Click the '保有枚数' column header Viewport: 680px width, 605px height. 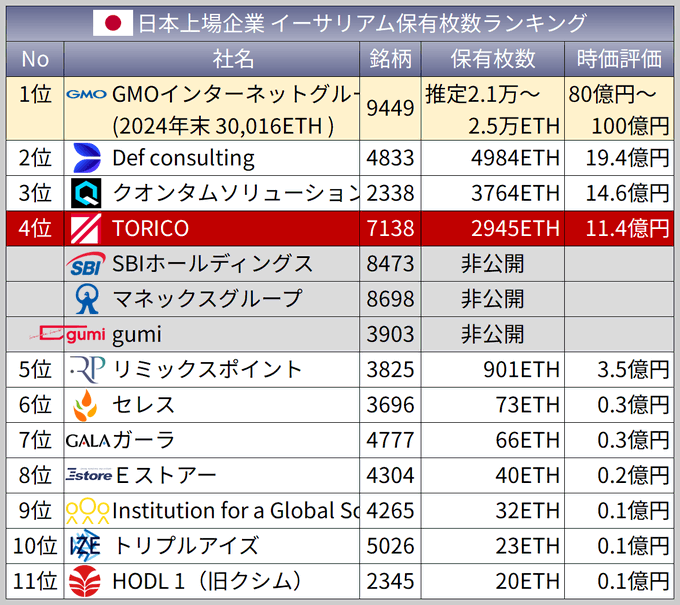coord(493,59)
